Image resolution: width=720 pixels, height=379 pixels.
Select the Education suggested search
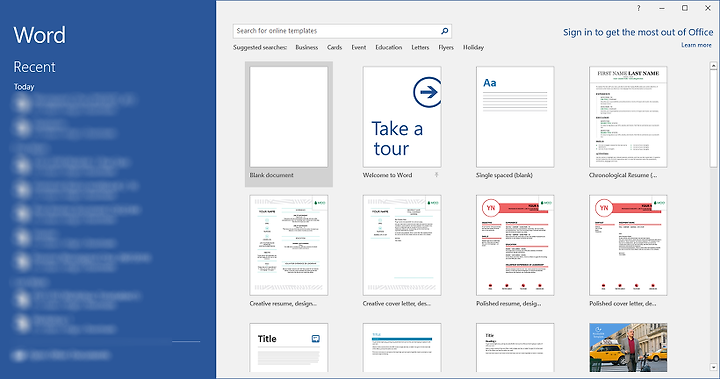point(388,47)
